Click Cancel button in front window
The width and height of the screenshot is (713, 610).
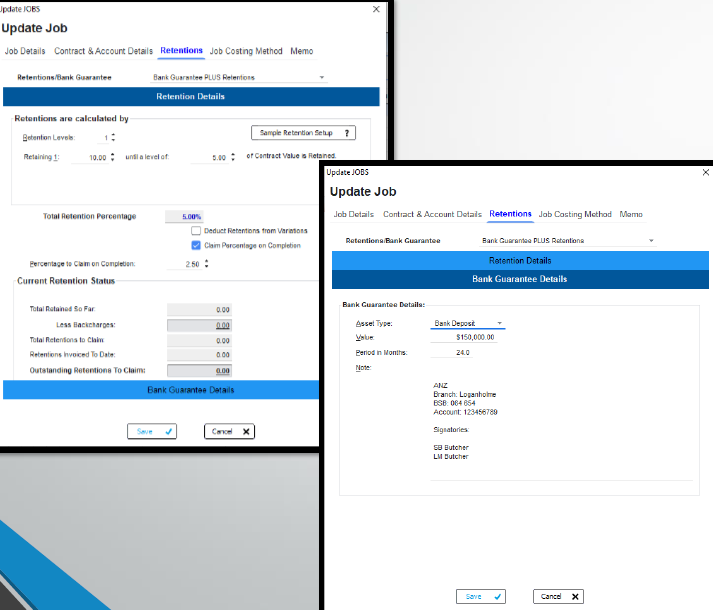(x=558, y=596)
